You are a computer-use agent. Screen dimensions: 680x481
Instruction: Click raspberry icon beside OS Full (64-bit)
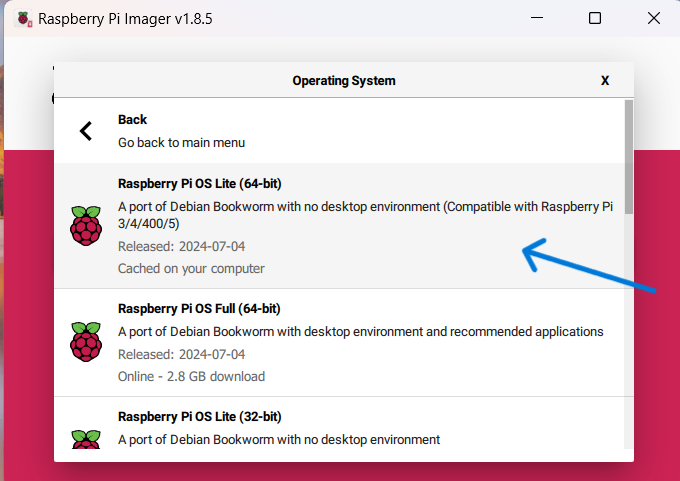pyautogui.click(x=86, y=342)
